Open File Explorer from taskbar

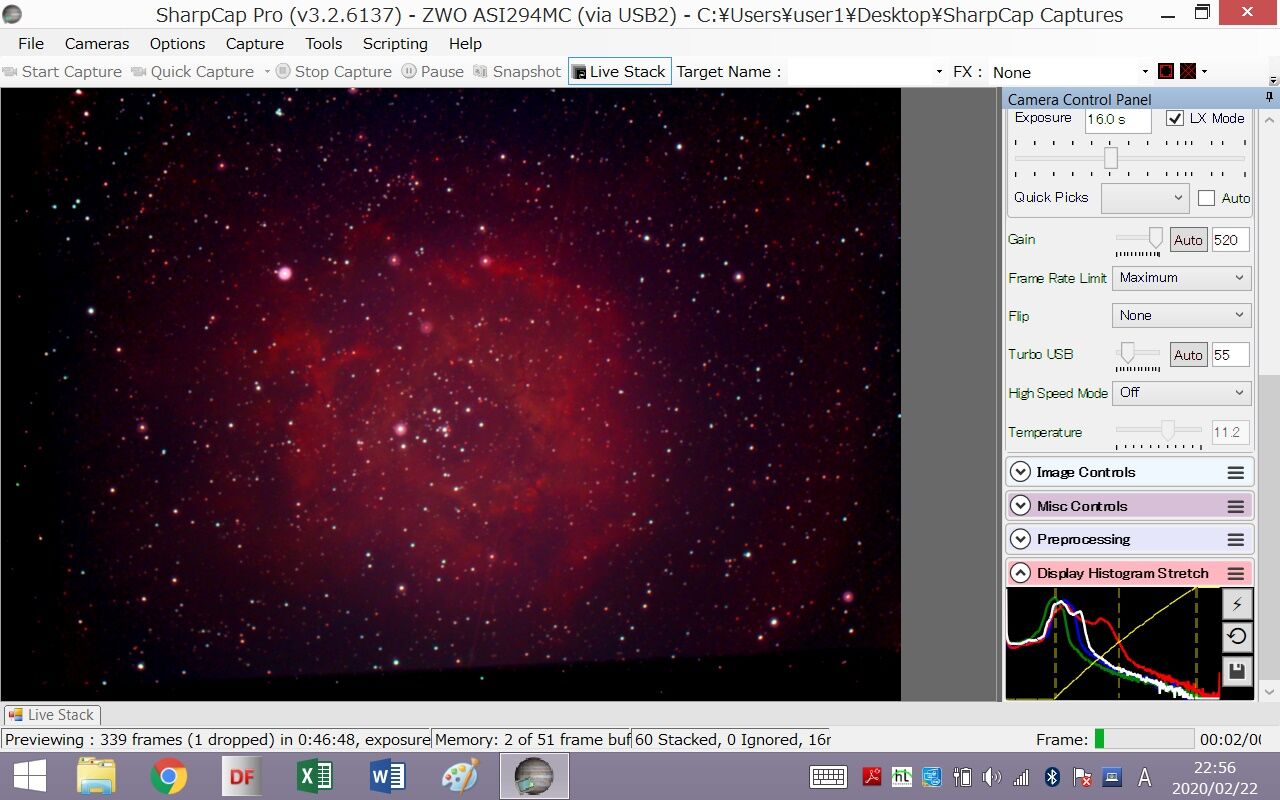pos(97,776)
